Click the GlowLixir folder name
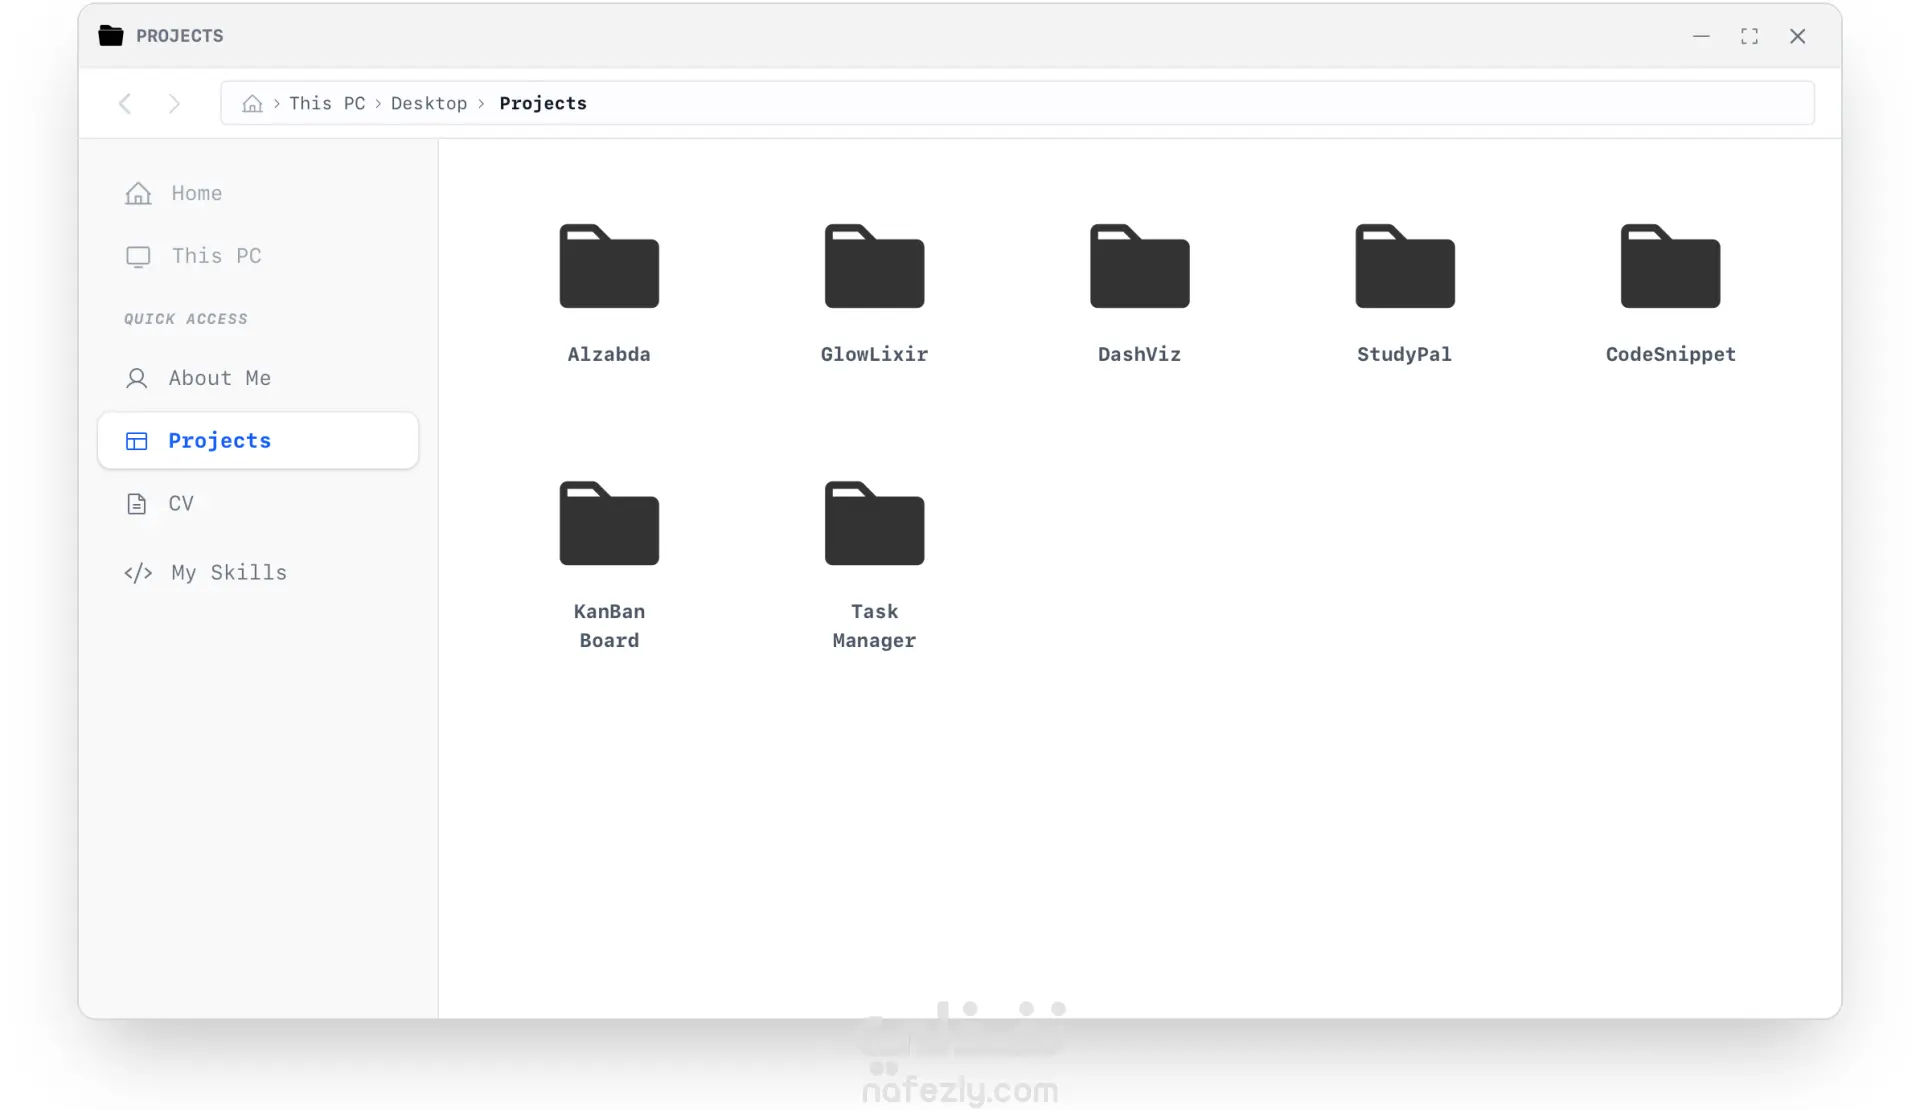Image resolution: width=1920 pixels, height=1110 pixels. tap(874, 354)
